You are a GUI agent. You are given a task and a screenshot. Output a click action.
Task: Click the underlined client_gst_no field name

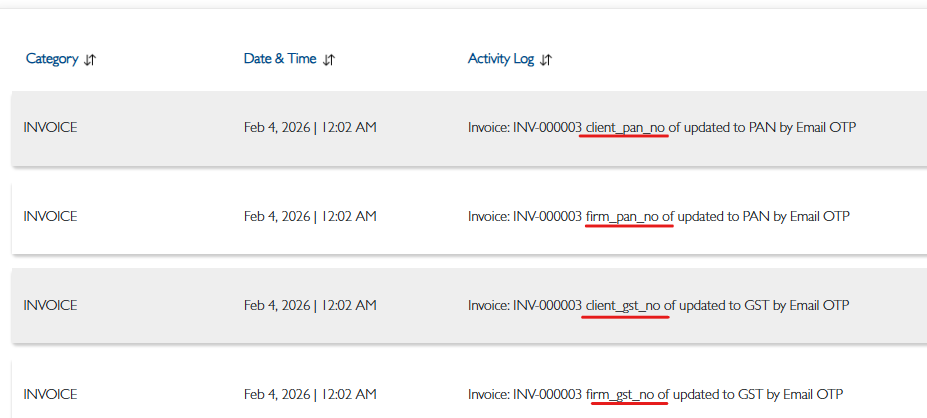coord(623,305)
